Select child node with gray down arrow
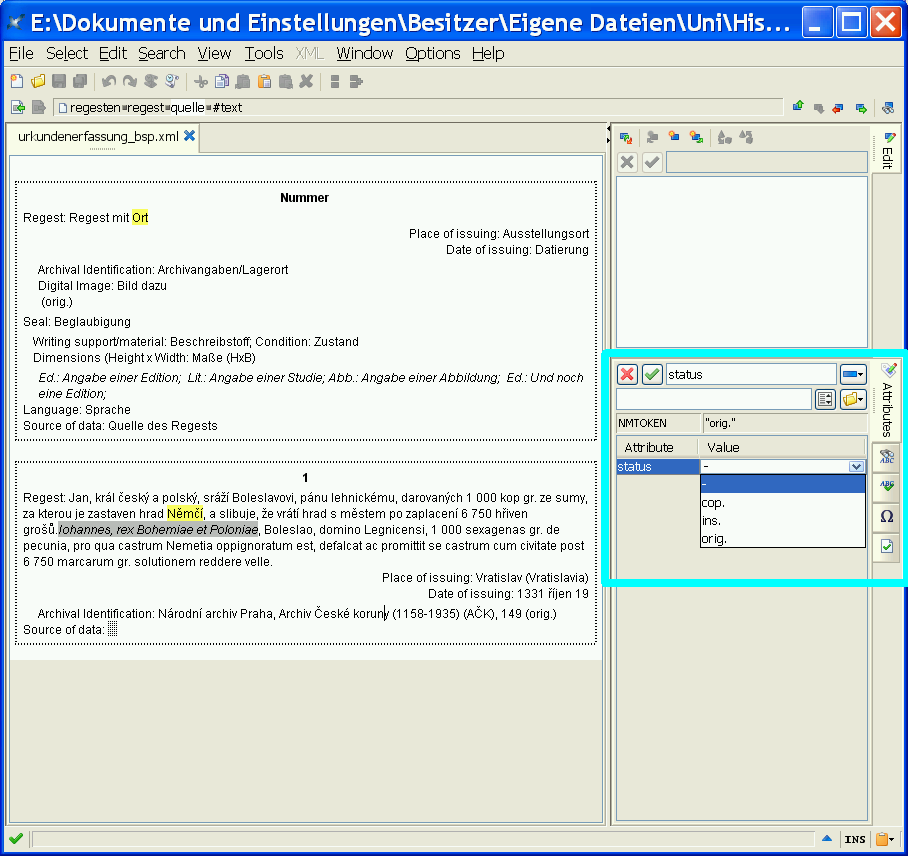The height and width of the screenshot is (856, 908). (x=819, y=108)
